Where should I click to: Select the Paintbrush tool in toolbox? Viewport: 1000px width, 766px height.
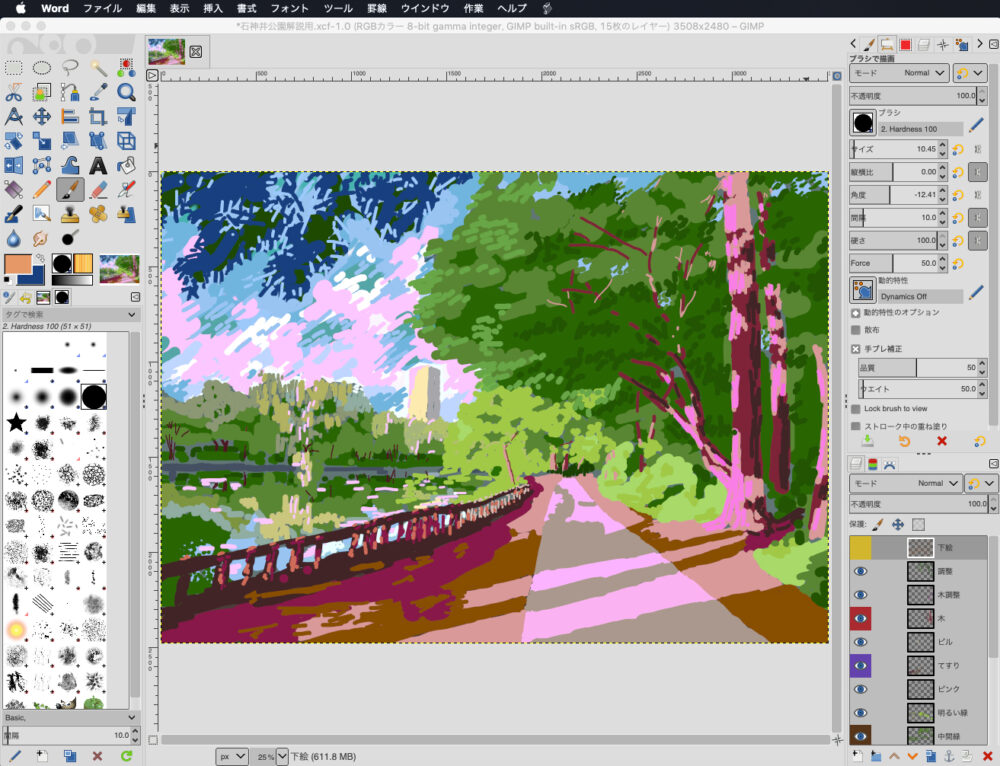70,189
